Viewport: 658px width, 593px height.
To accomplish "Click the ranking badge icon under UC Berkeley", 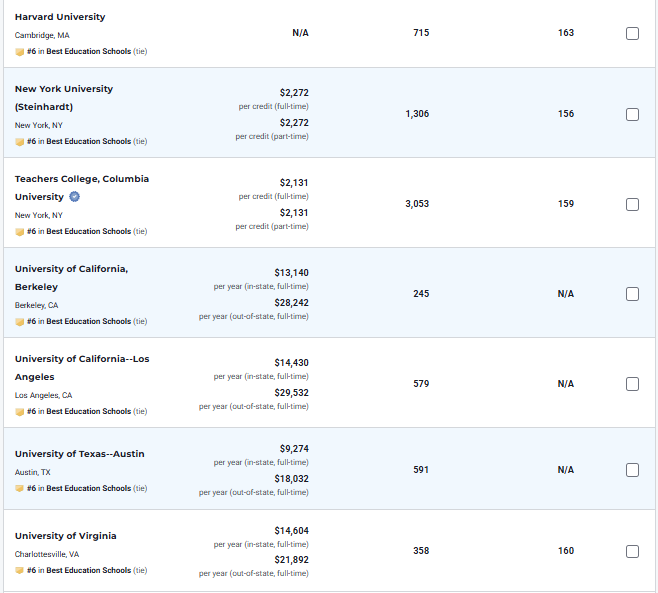I will point(19,321).
